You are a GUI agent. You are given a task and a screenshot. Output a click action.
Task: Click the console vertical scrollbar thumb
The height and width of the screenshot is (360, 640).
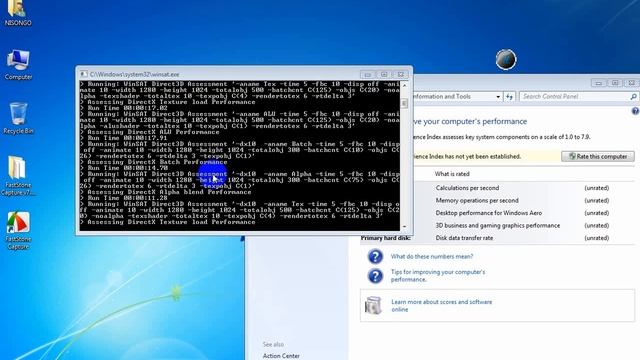404,103
